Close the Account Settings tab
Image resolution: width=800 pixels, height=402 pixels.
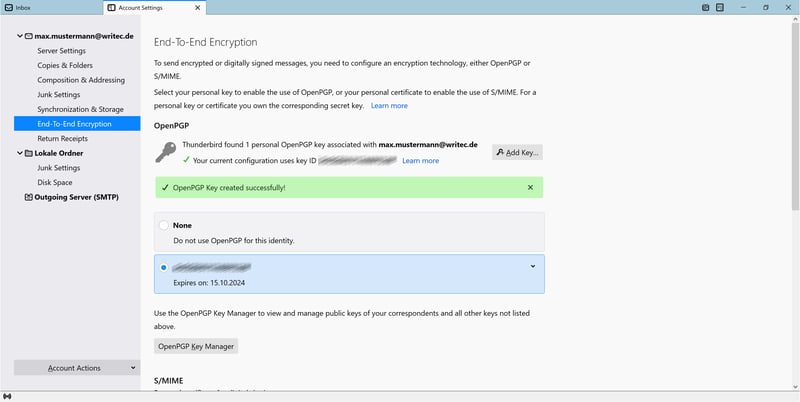pyautogui.click(x=197, y=8)
